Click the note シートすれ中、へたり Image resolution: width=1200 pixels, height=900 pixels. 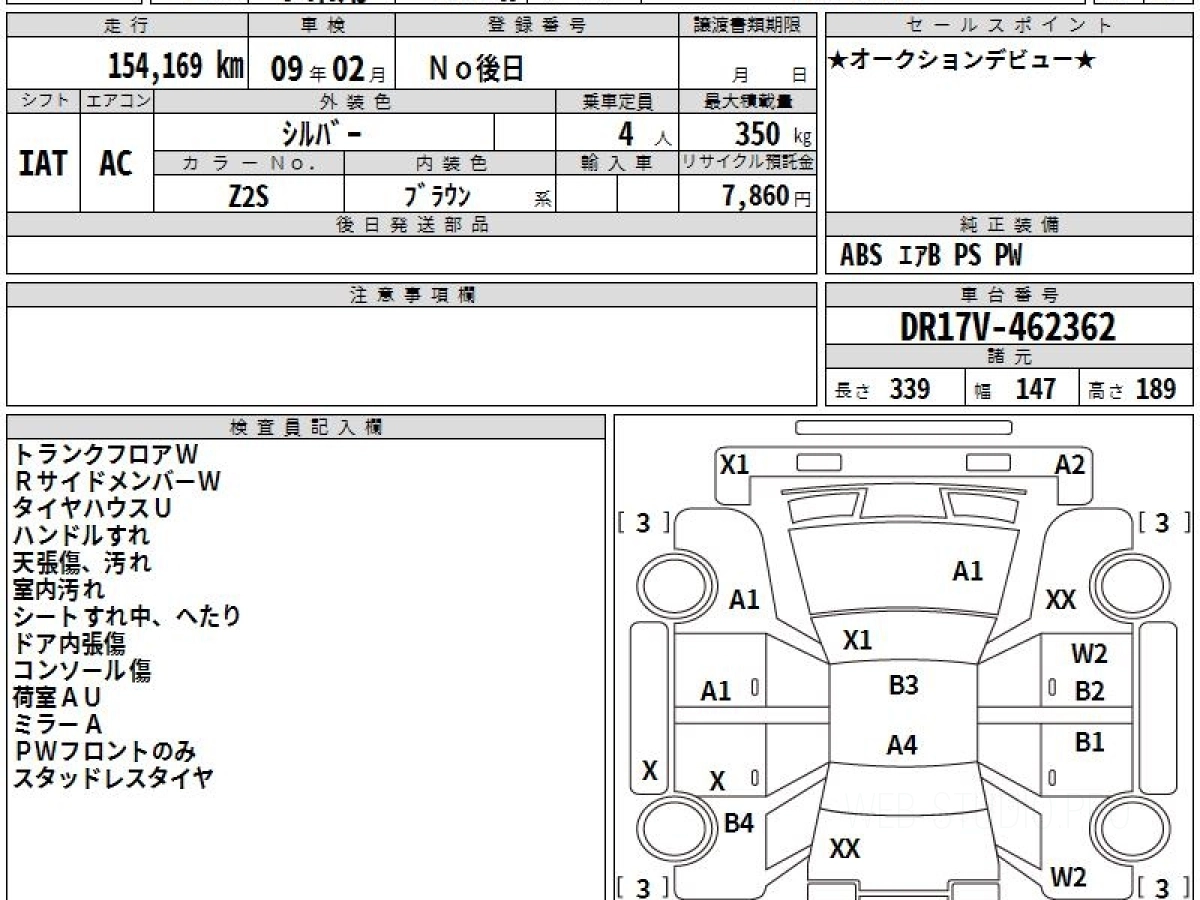coord(127,616)
